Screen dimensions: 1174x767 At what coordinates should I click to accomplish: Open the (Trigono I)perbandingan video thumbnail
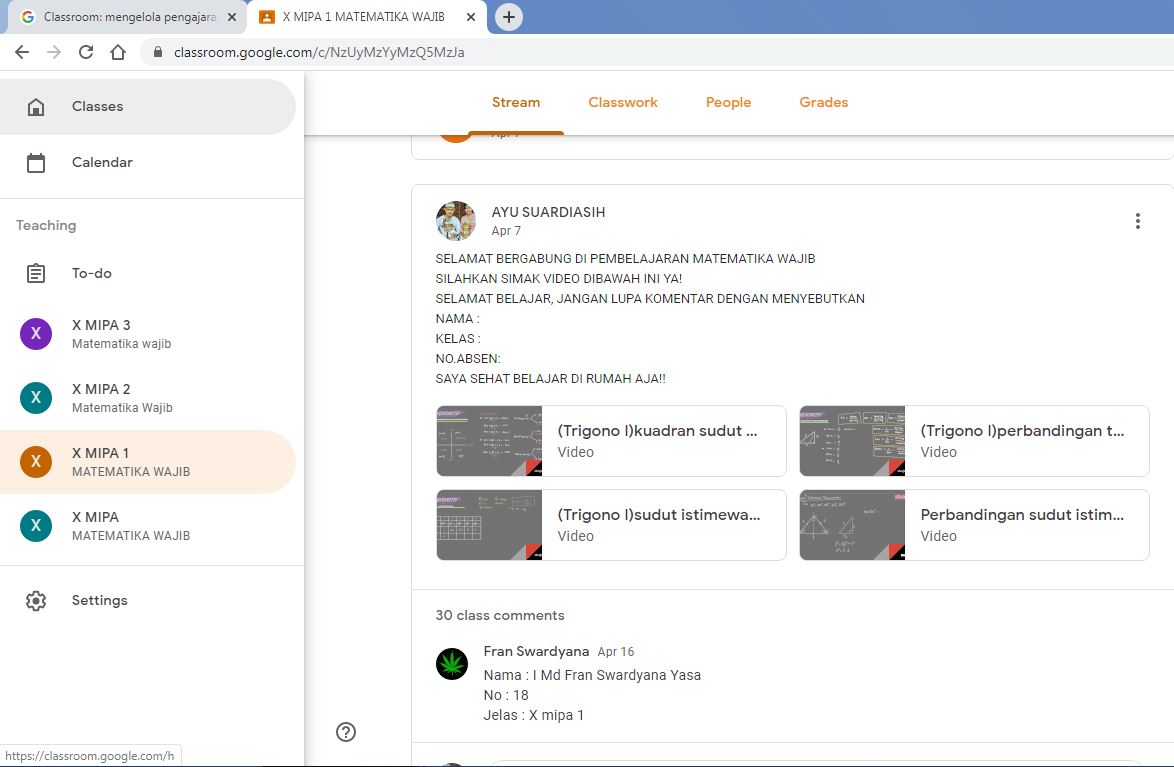[852, 441]
